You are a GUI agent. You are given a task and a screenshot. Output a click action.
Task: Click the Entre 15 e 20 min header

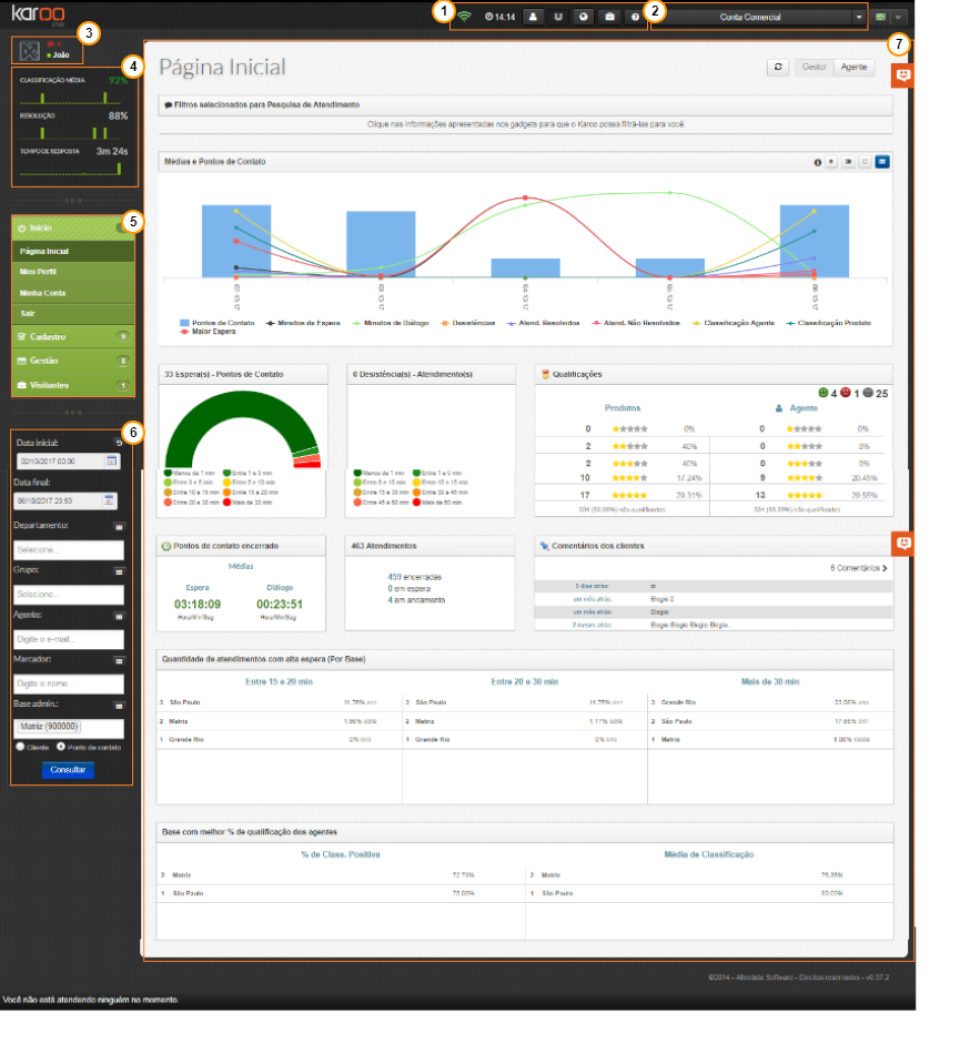point(280,682)
